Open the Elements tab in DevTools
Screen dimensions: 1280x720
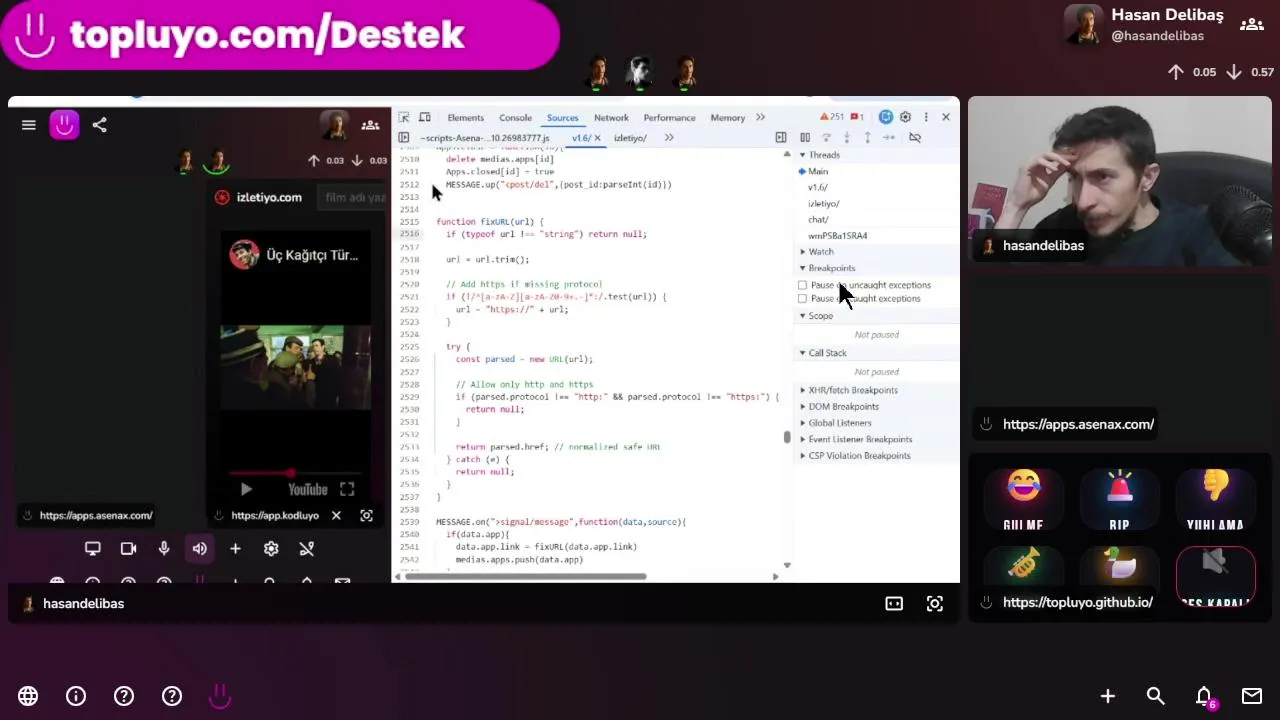pos(465,118)
